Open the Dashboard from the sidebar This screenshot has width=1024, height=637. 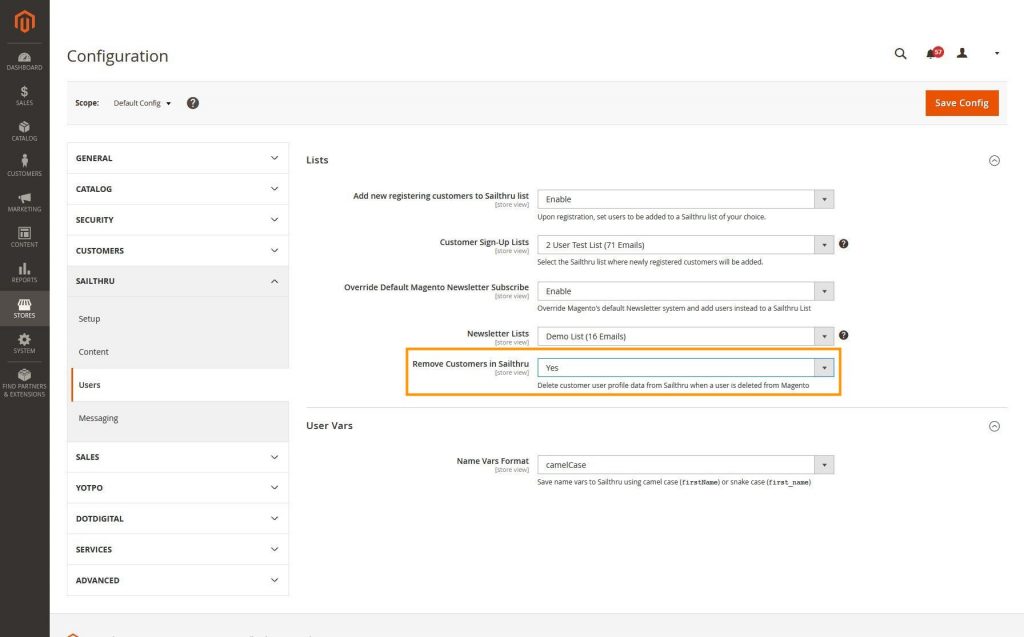[24, 60]
